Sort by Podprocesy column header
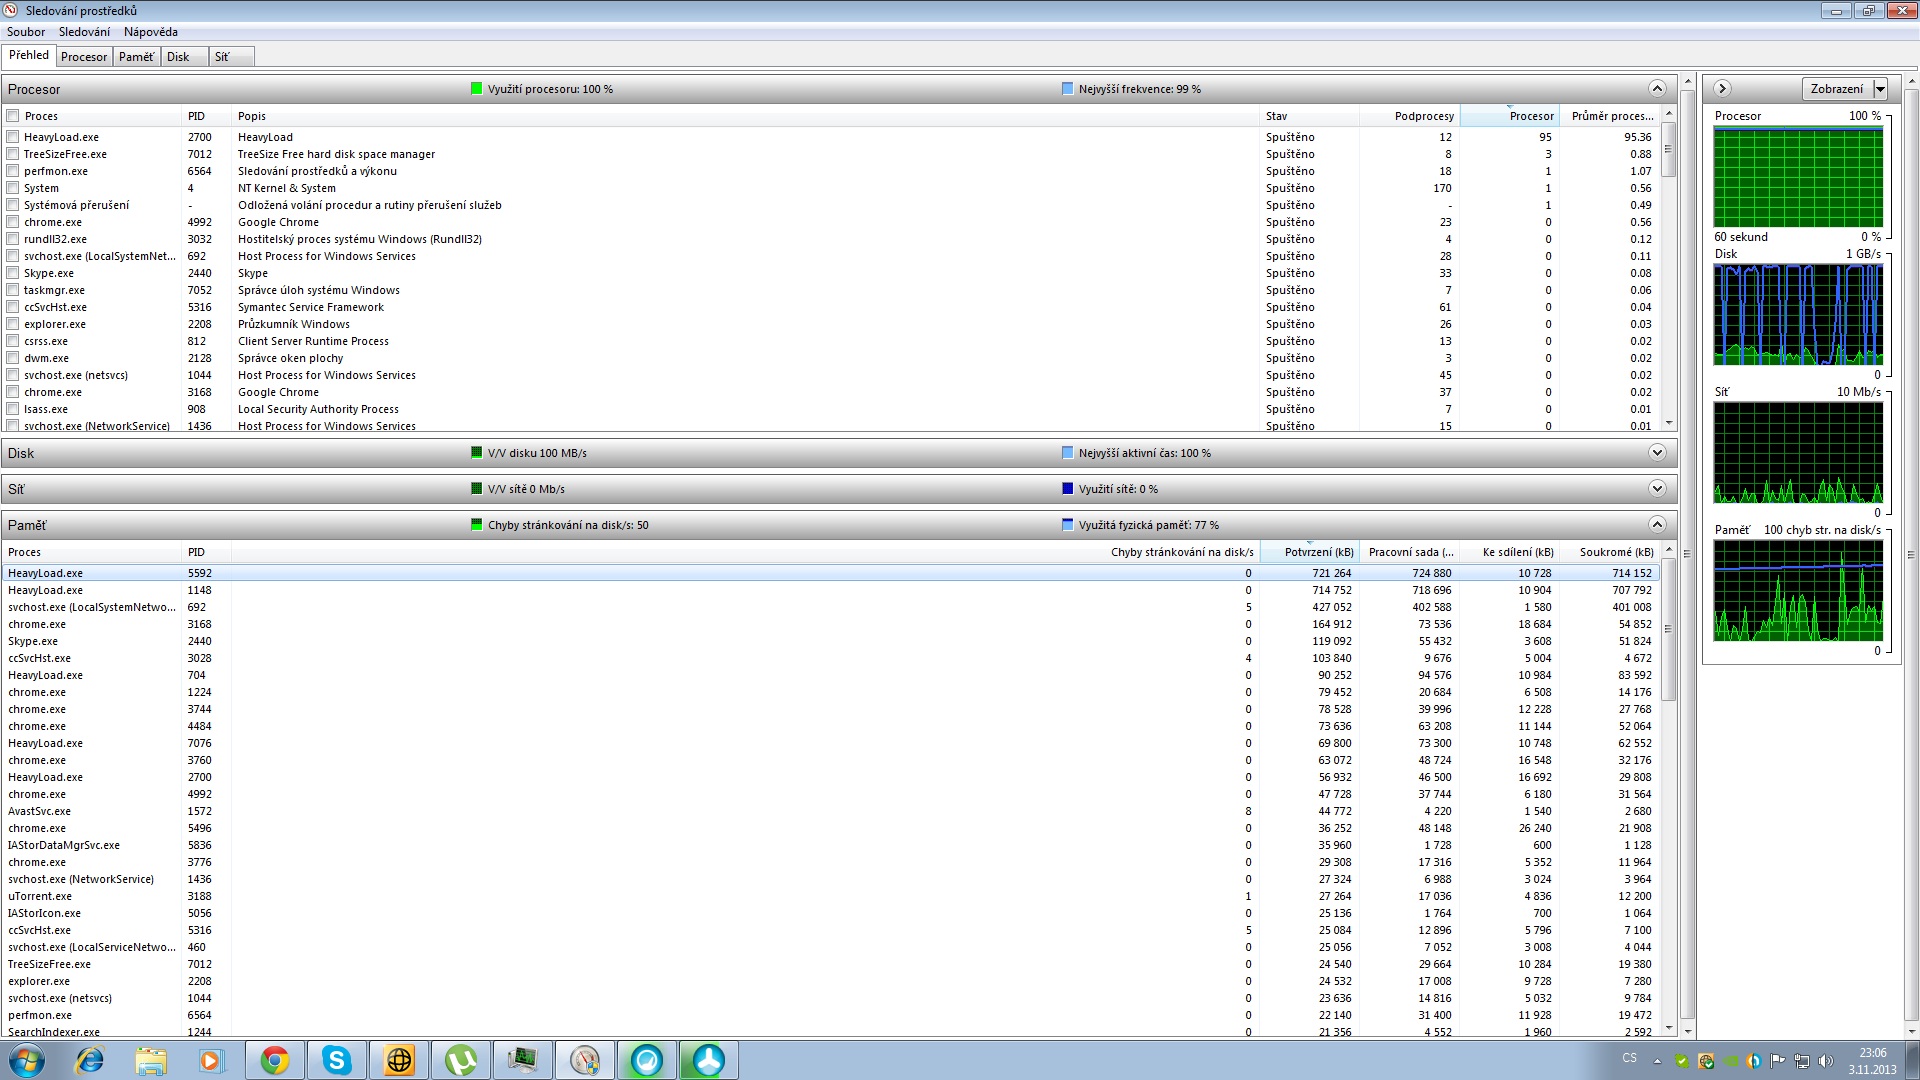 (x=1408, y=116)
